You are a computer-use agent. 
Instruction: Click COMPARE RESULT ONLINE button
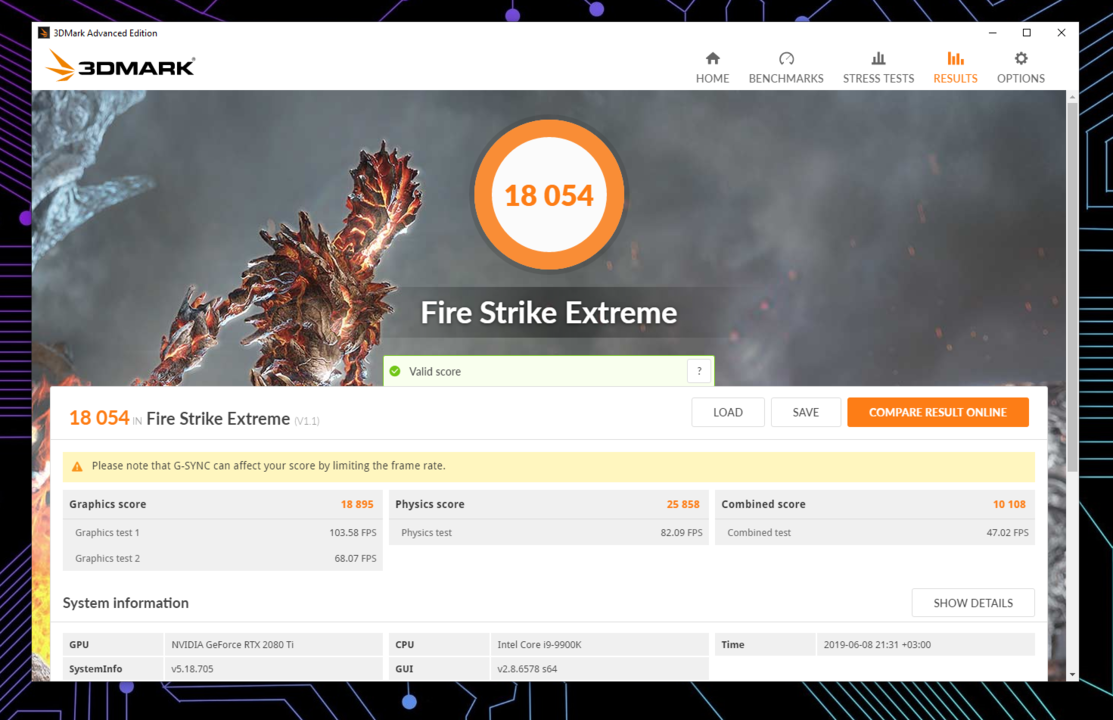tap(938, 413)
